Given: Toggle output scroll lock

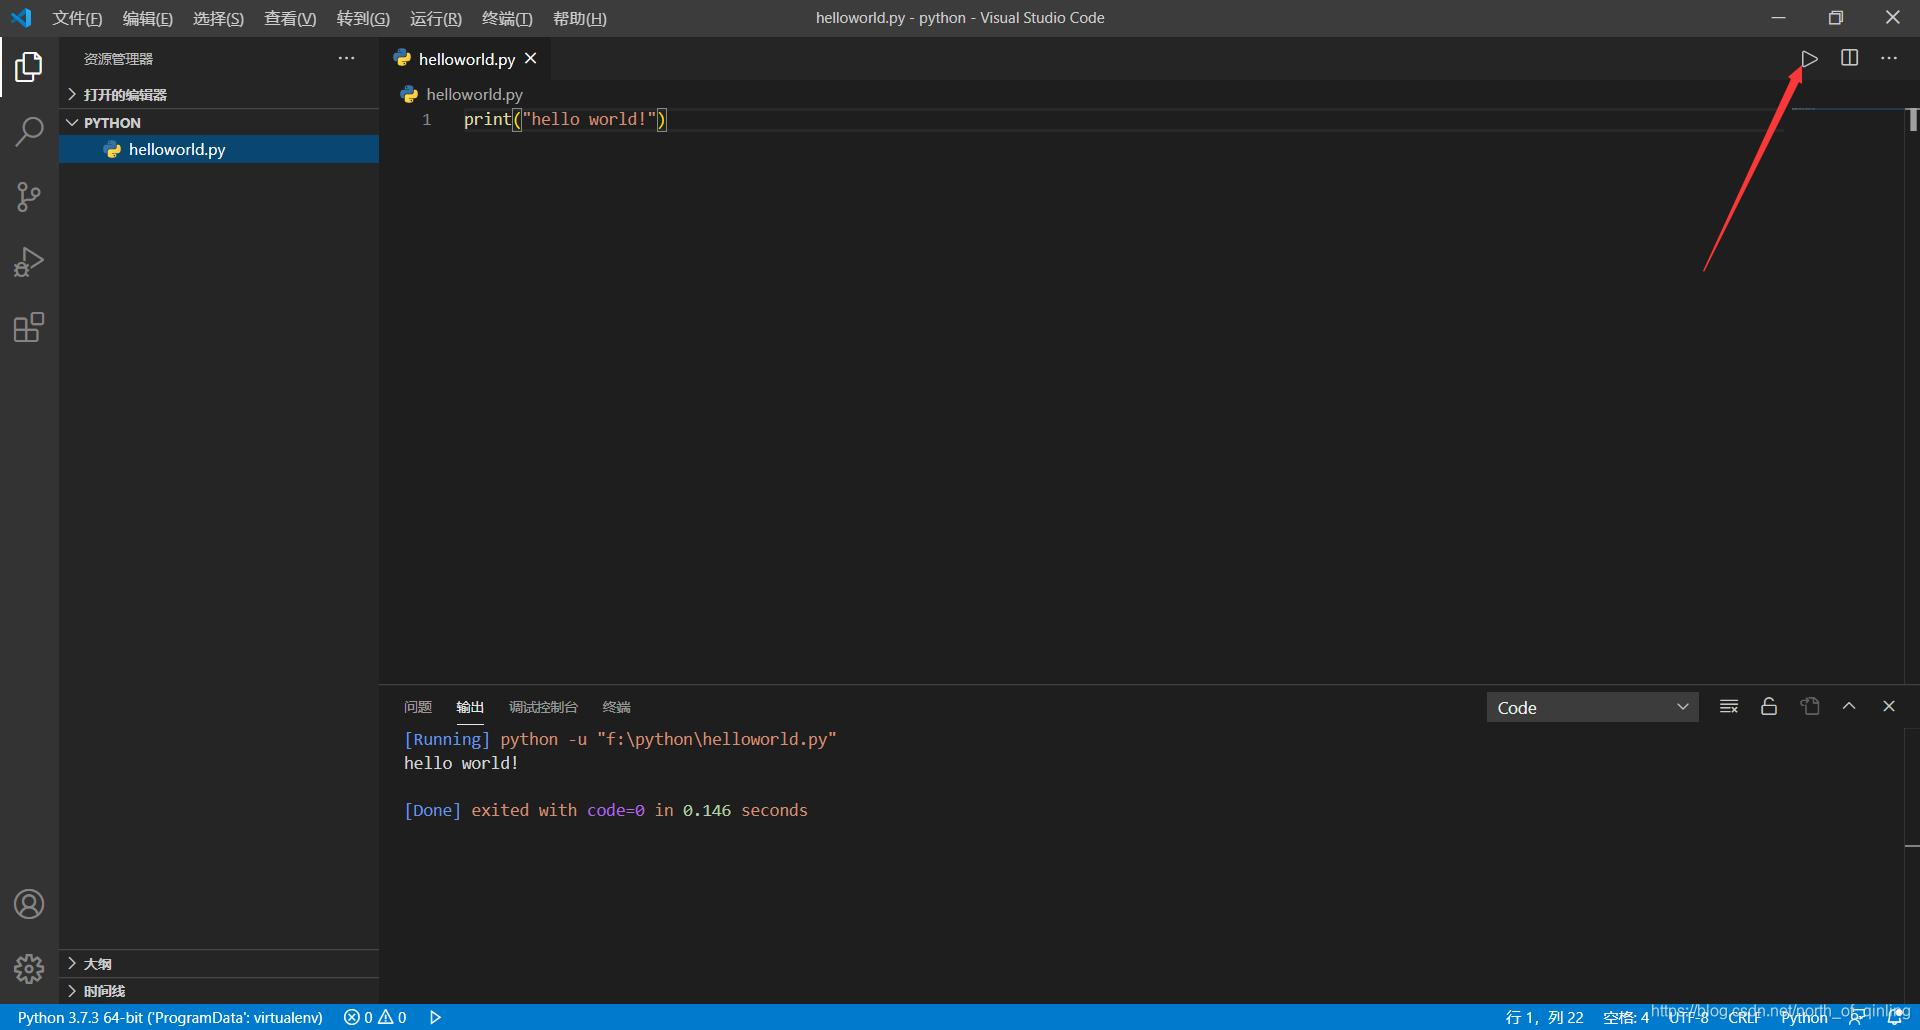Looking at the screenshot, I should 1769,706.
